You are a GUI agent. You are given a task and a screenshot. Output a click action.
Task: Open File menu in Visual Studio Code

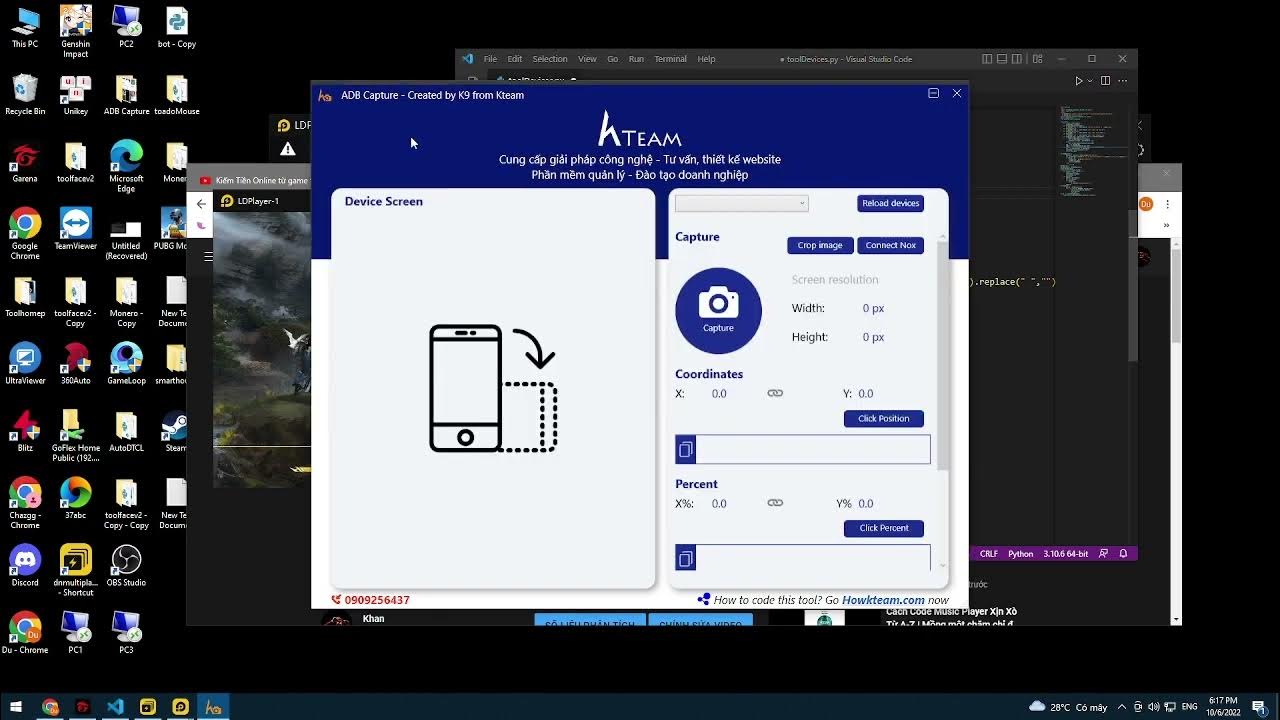pyautogui.click(x=490, y=59)
